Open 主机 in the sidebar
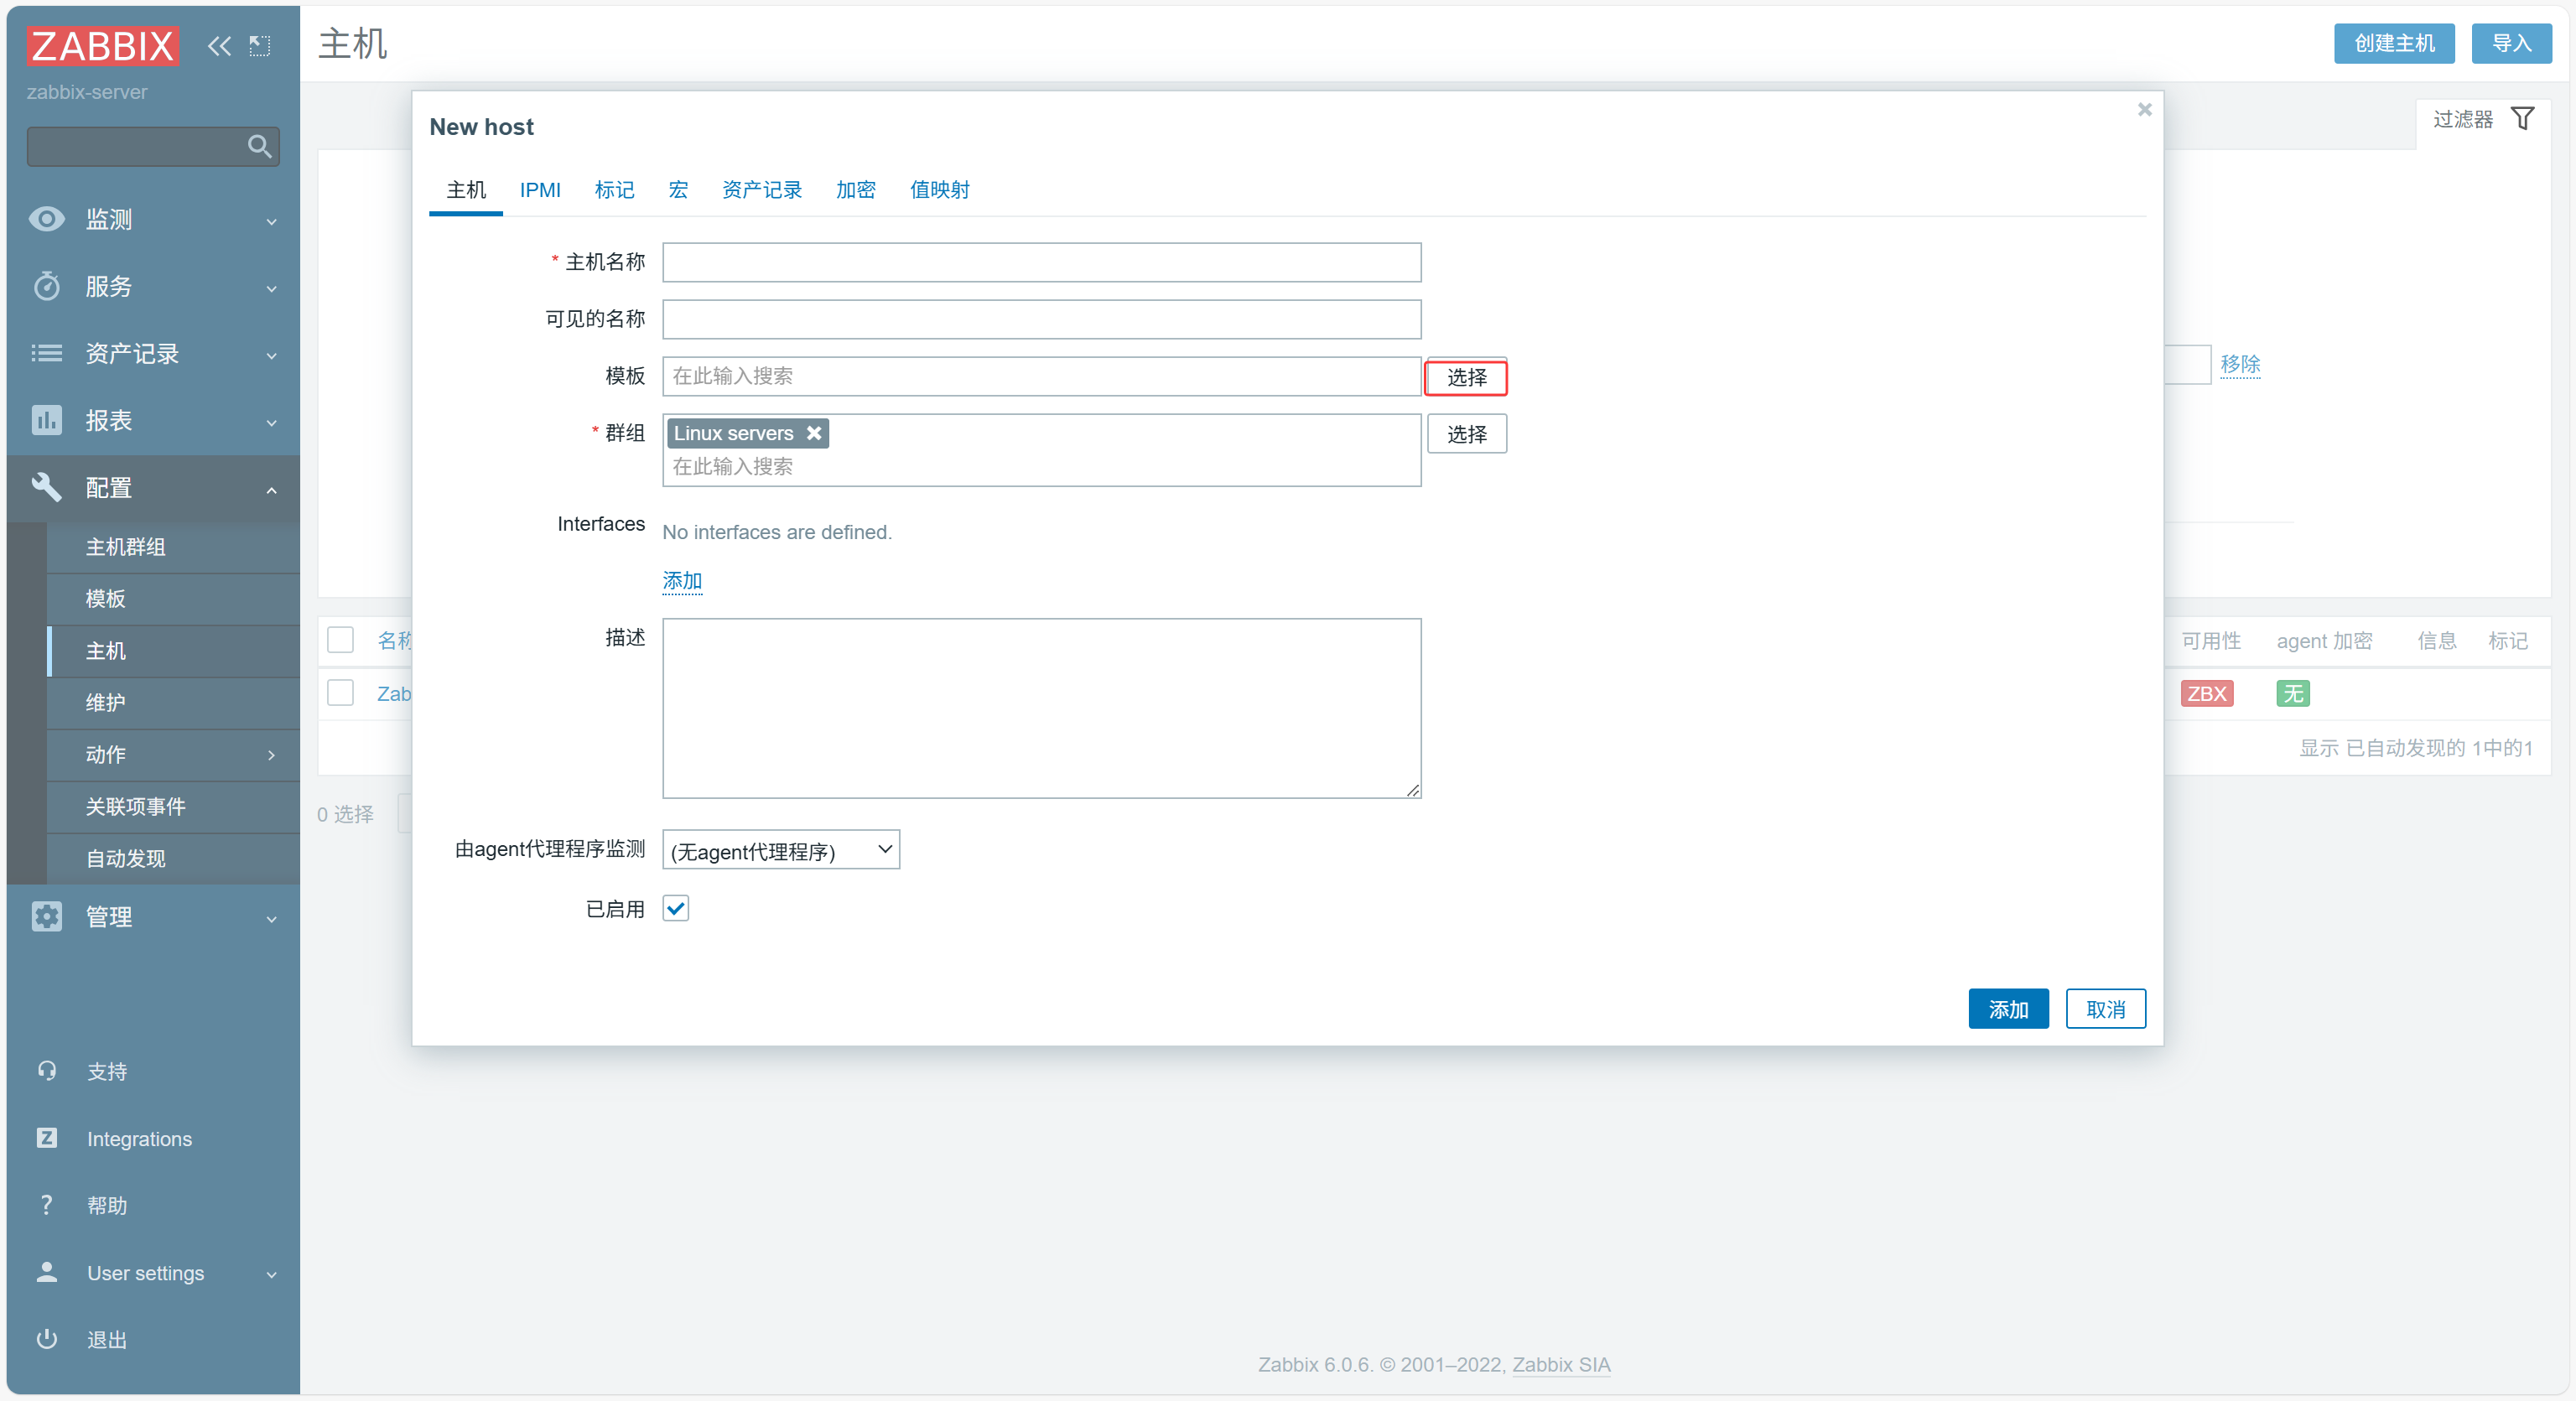 click(x=173, y=651)
